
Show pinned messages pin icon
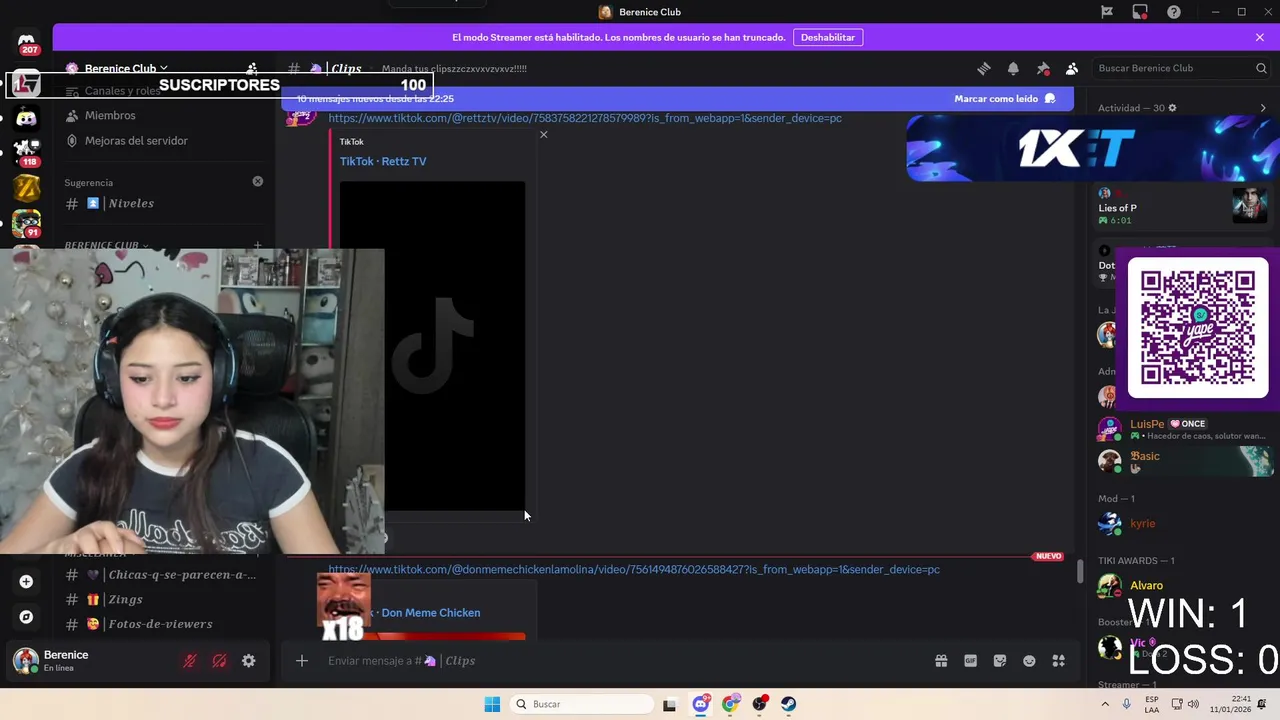click(1043, 68)
